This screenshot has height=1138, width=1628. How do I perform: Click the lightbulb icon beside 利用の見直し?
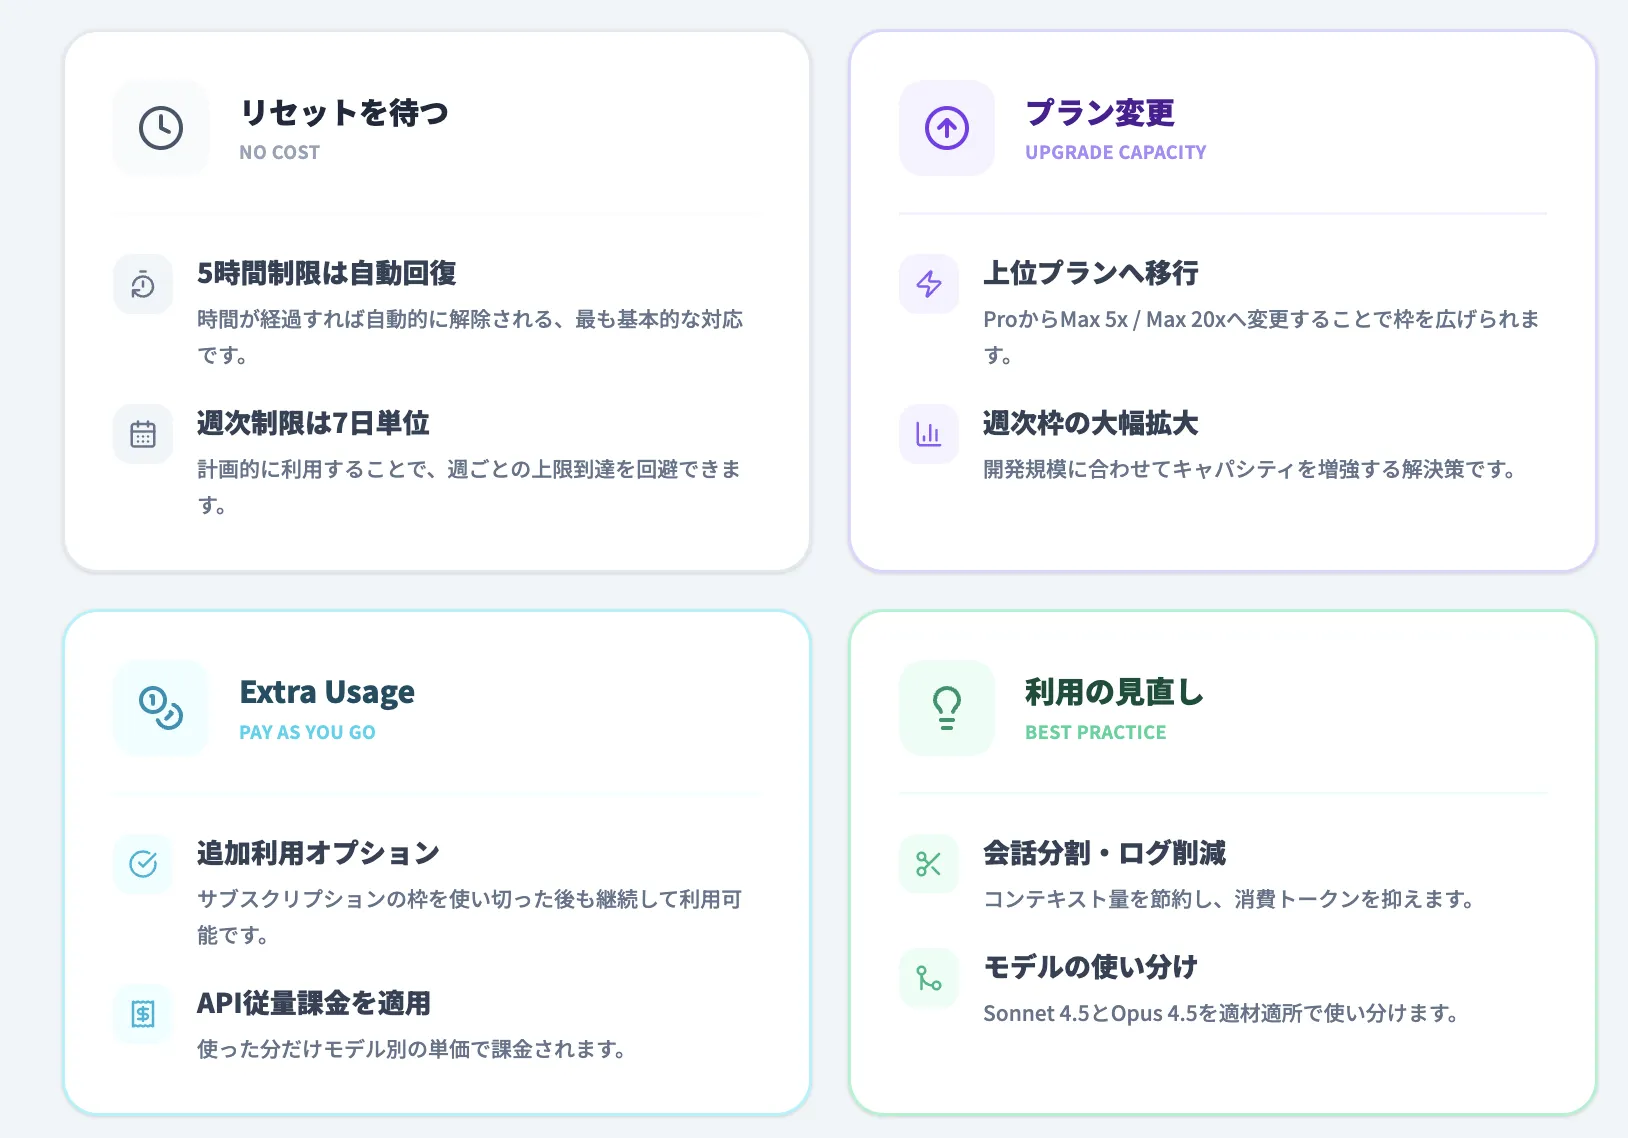click(946, 708)
